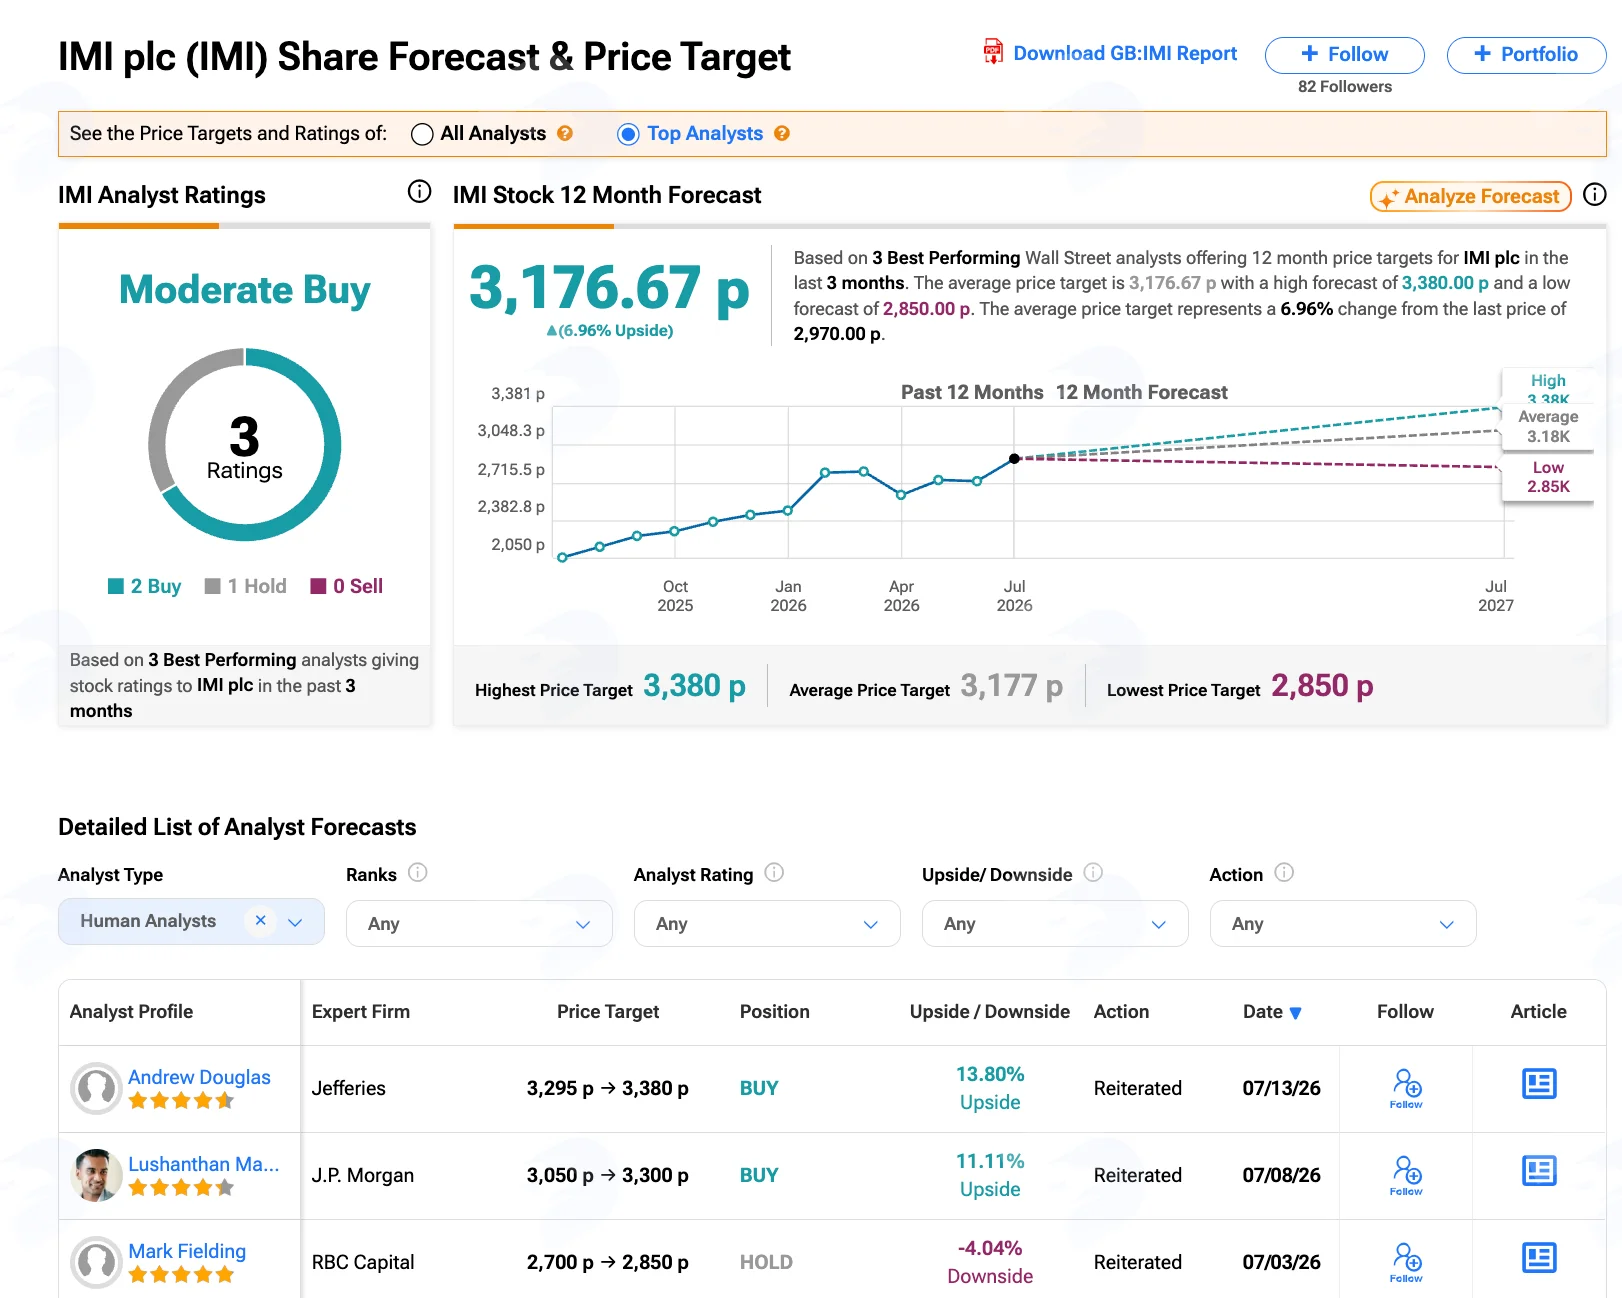The width and height of the screenshot is (1622, 1298).
Task: Click the Analyst Profile column header
Action: click(132, 1011)
